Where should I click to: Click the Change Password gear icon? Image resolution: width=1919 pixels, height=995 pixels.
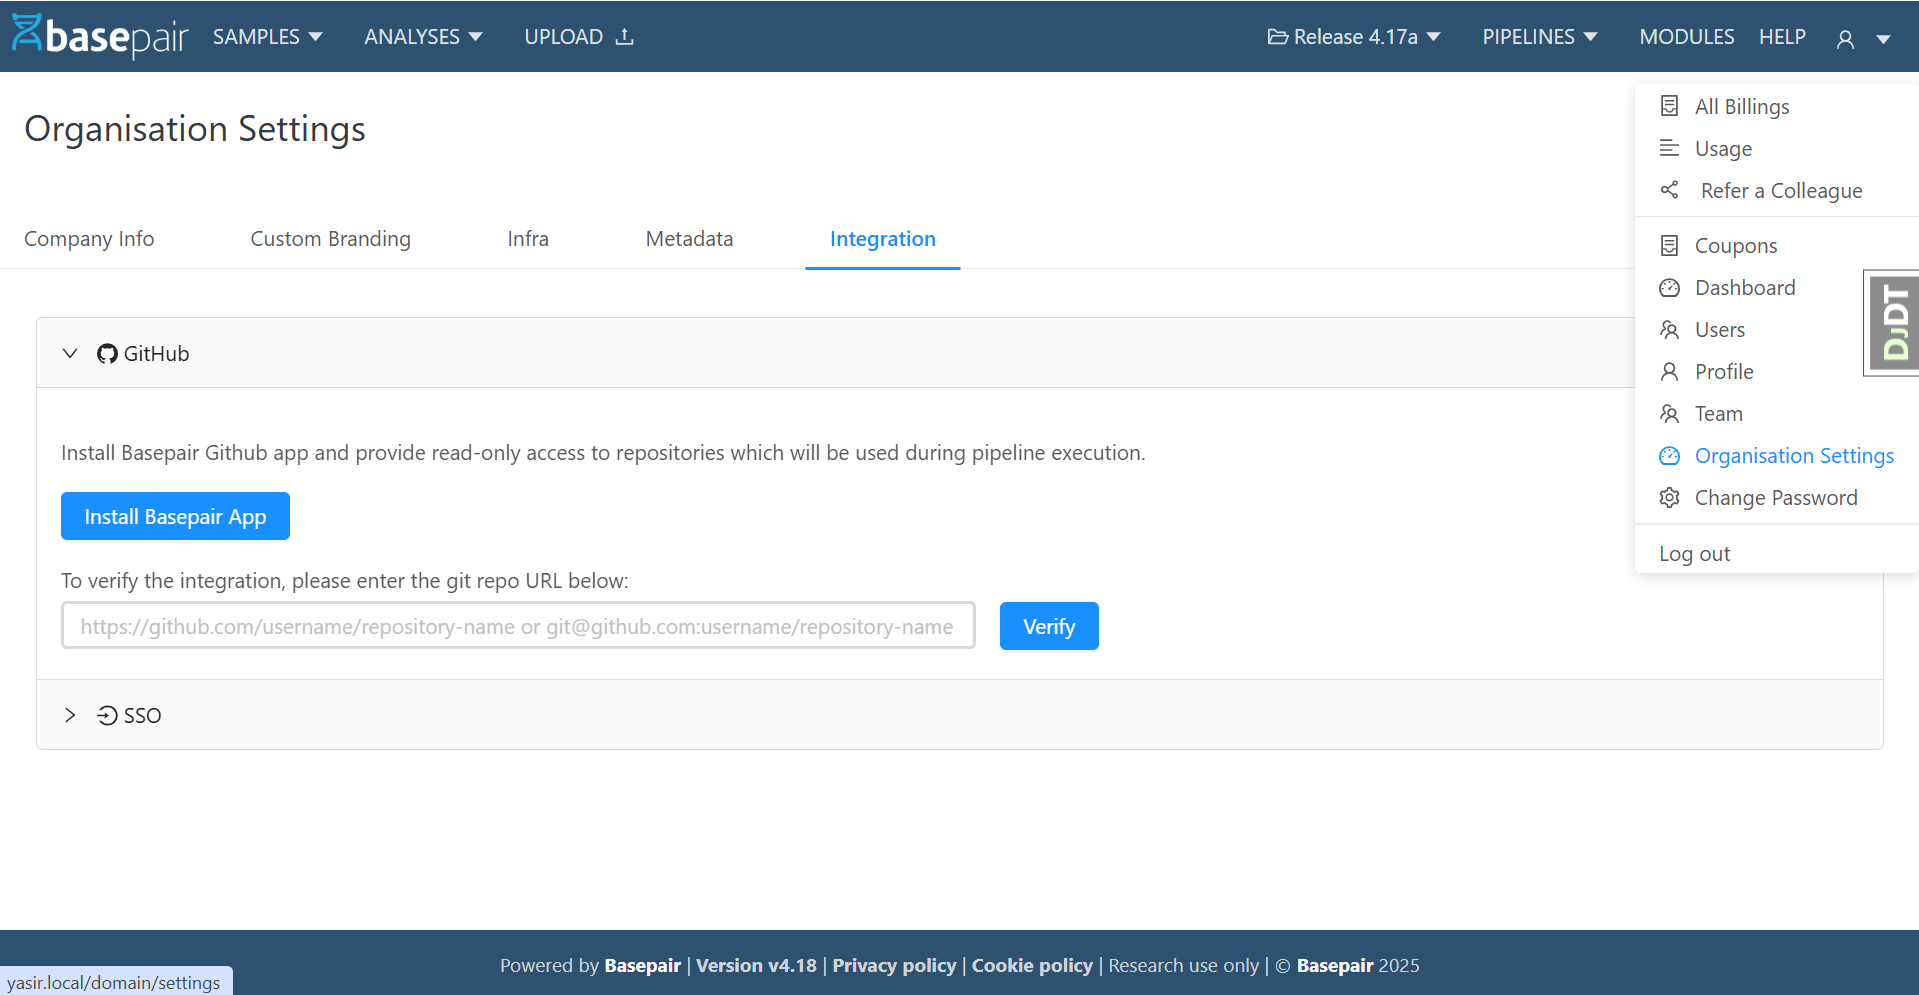pos(1669,498)
